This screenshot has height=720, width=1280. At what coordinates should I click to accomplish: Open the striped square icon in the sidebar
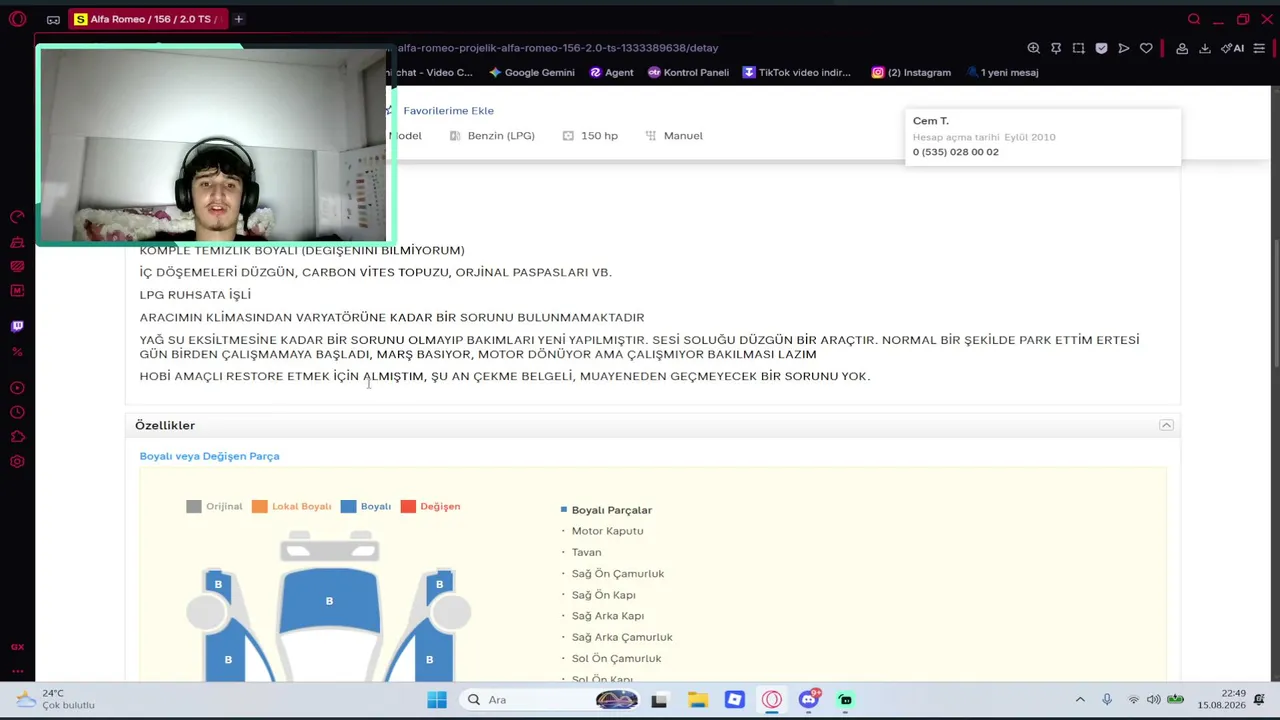pyautogui.click(x=17, y=266)
